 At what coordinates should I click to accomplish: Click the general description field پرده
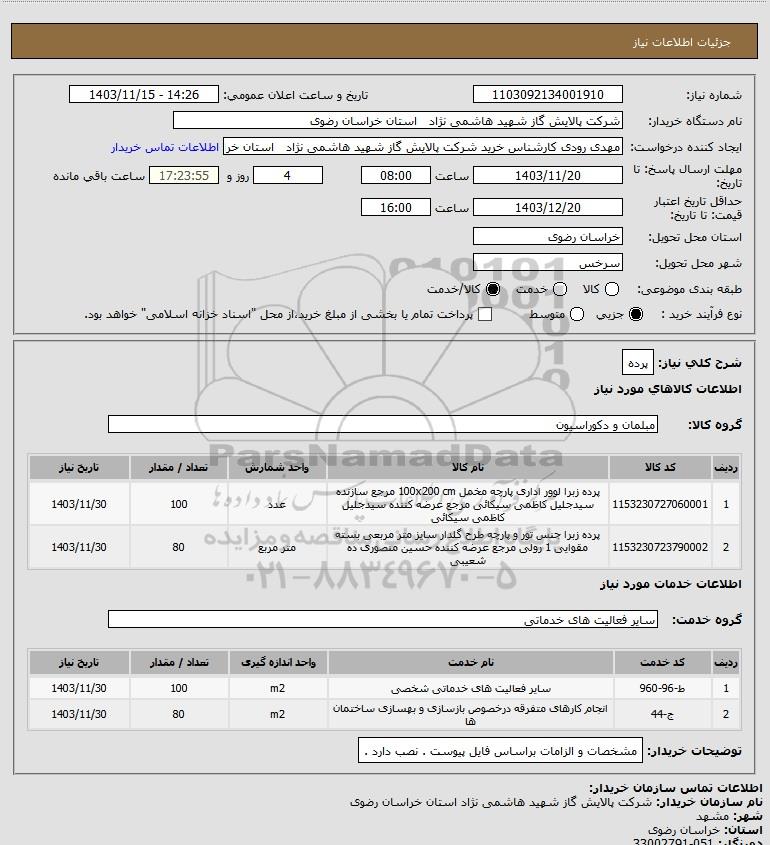[637, 363]
